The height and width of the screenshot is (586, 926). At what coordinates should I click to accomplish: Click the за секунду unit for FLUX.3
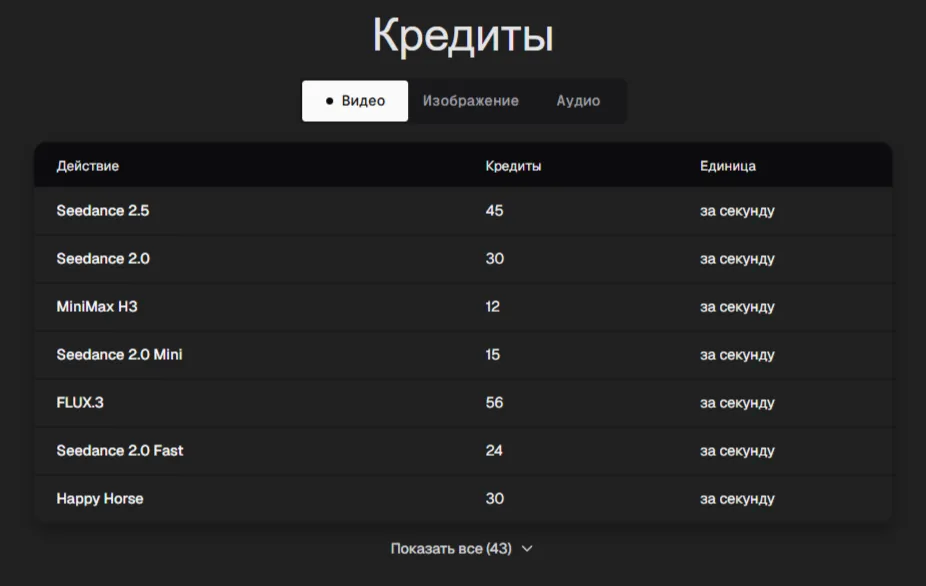coord(737,403)
